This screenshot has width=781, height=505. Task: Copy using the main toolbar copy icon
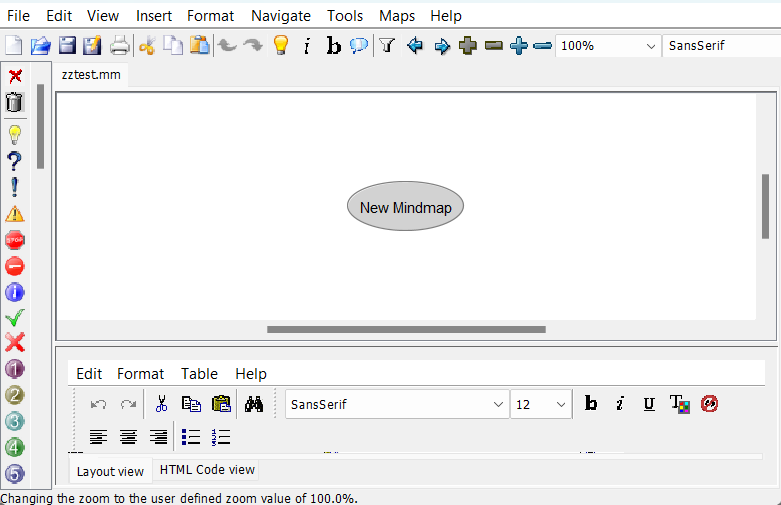click(x=173, y=46)
